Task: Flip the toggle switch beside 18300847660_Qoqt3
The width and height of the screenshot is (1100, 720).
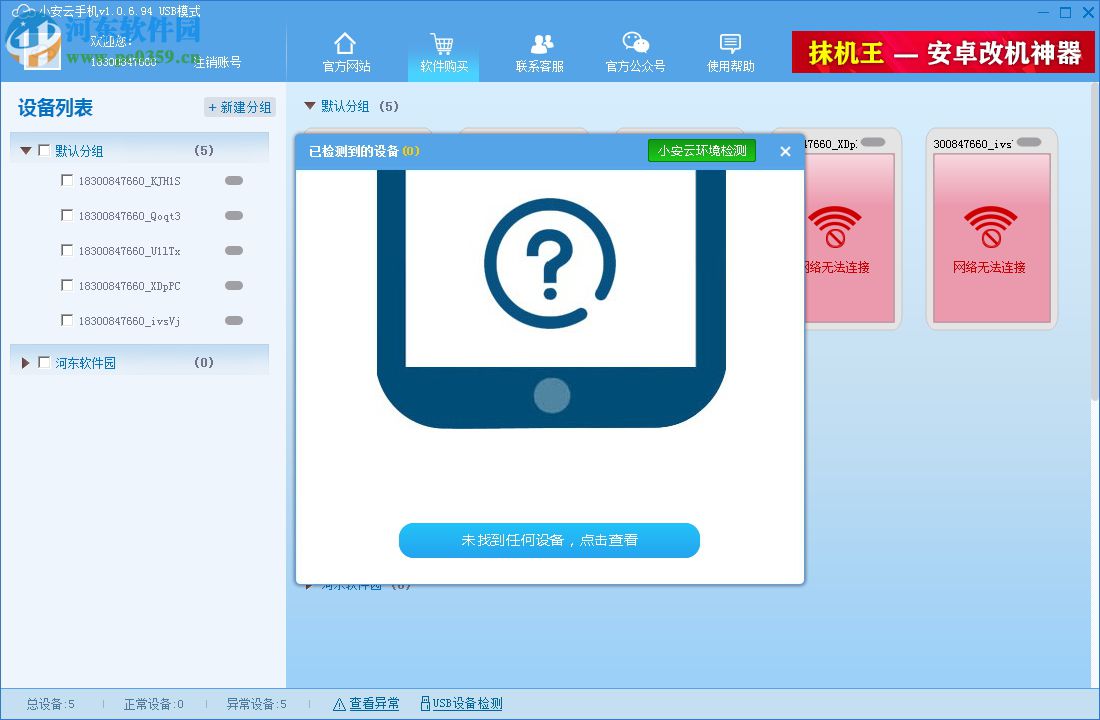Action: pyautogui.click(x=233, y=215)
